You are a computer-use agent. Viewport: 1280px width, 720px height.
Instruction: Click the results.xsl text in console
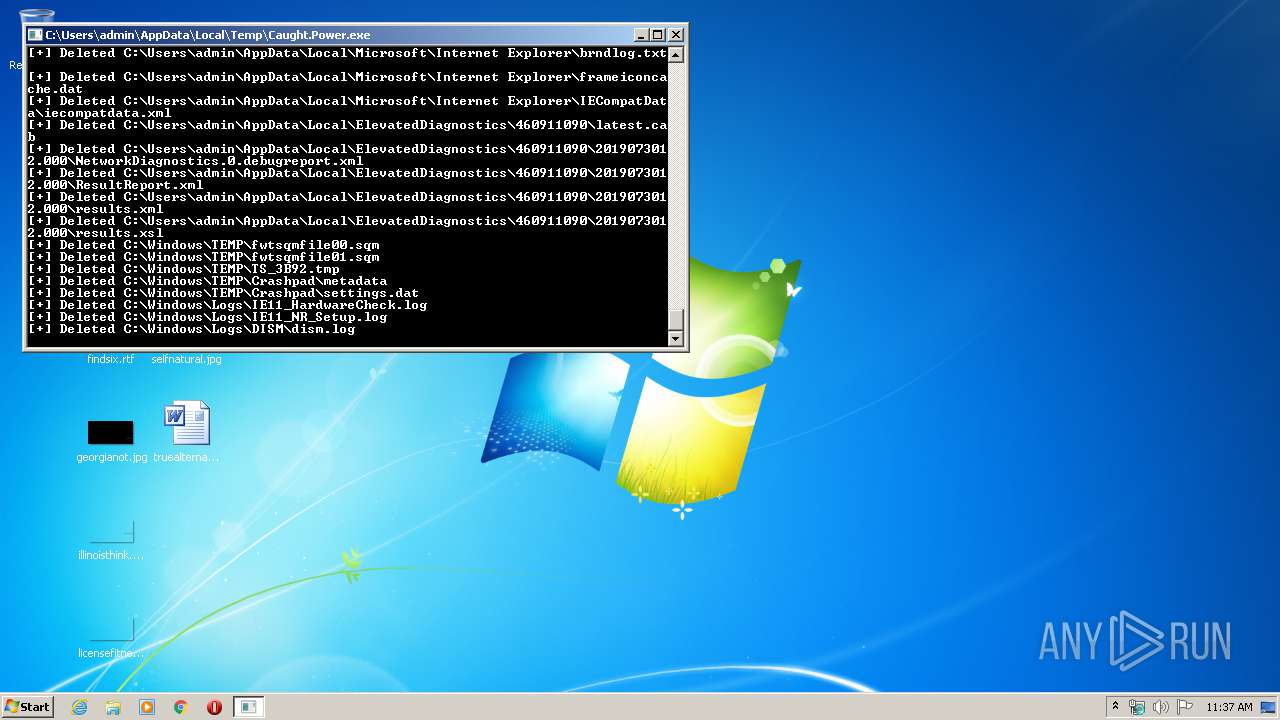click(x=120, y=233)
